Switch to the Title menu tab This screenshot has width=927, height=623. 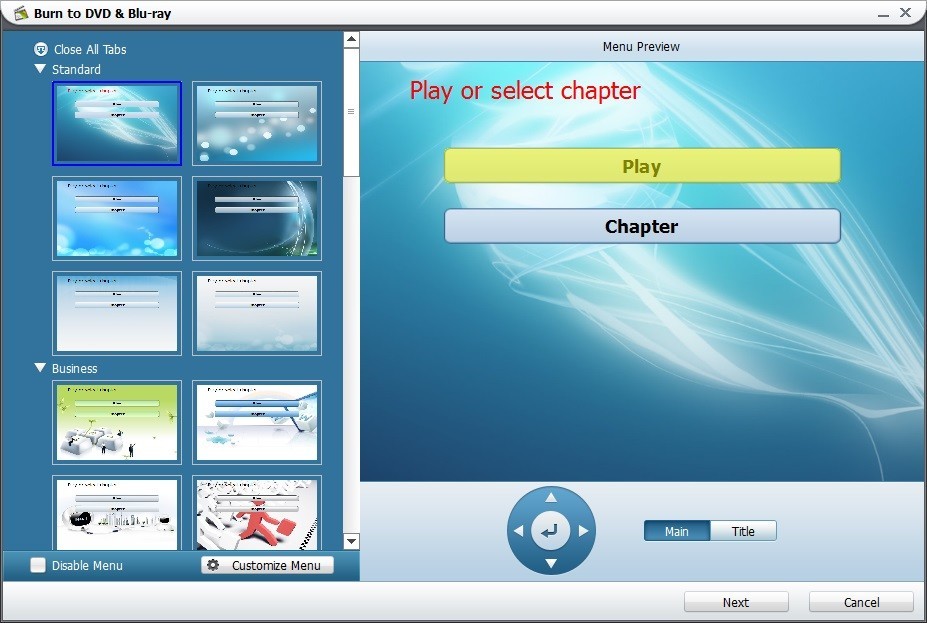744,531
